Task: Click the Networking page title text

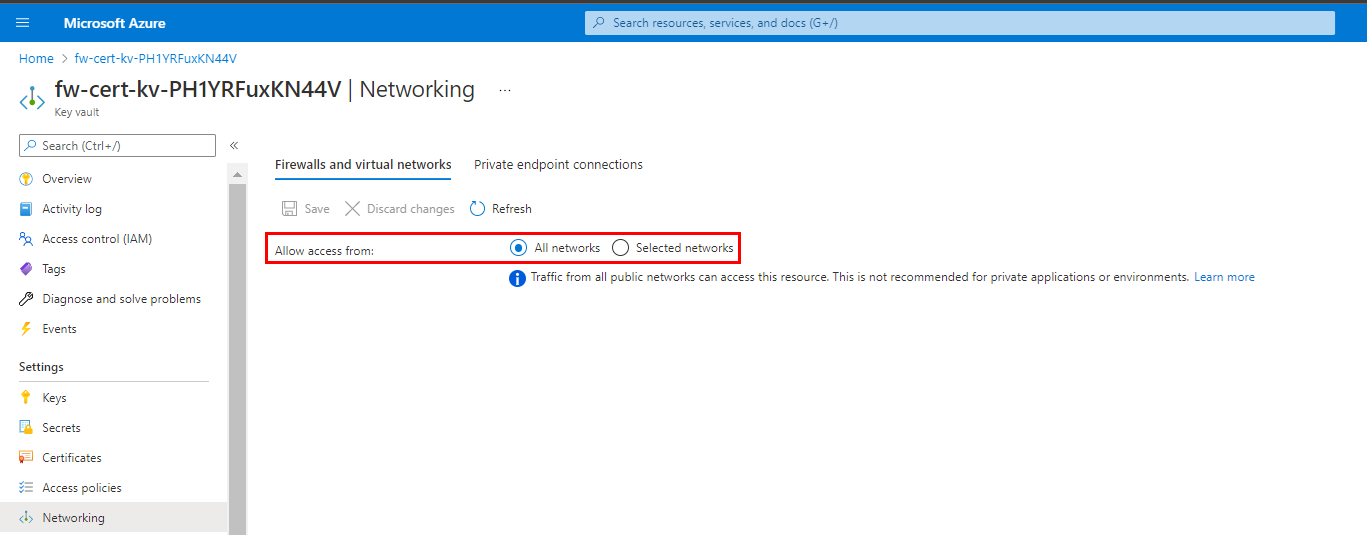Action: [x=417, y=89]
